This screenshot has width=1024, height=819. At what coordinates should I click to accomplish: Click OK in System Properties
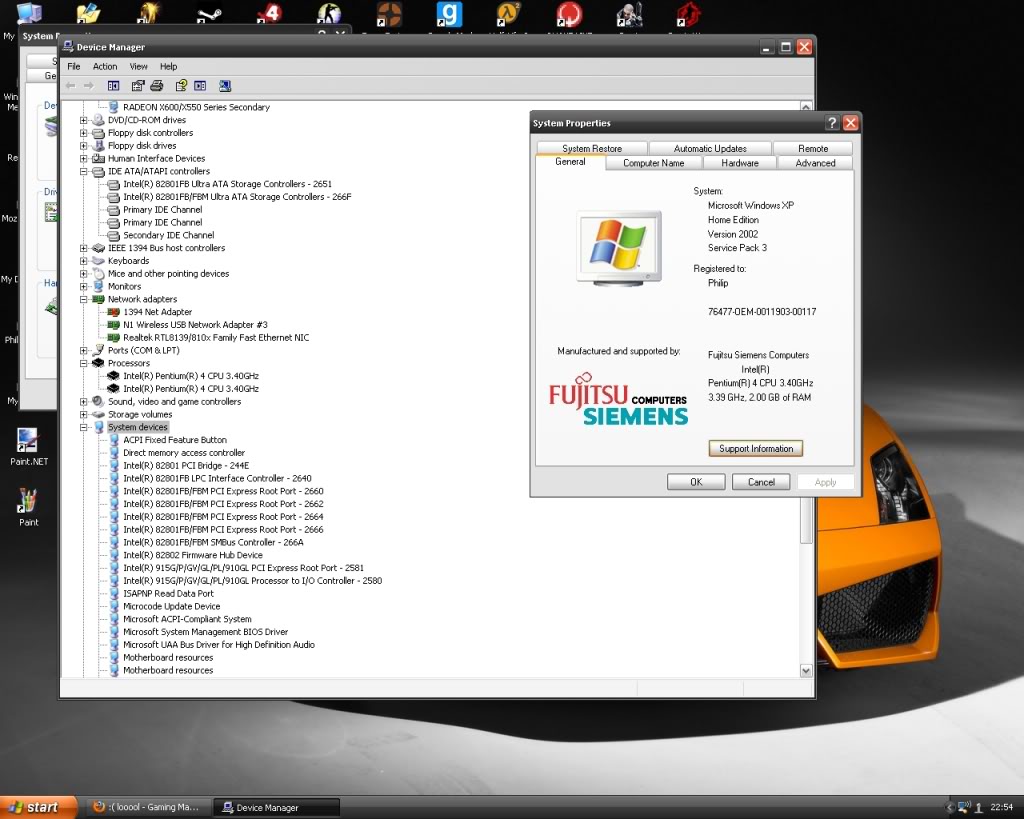point(696,482)
